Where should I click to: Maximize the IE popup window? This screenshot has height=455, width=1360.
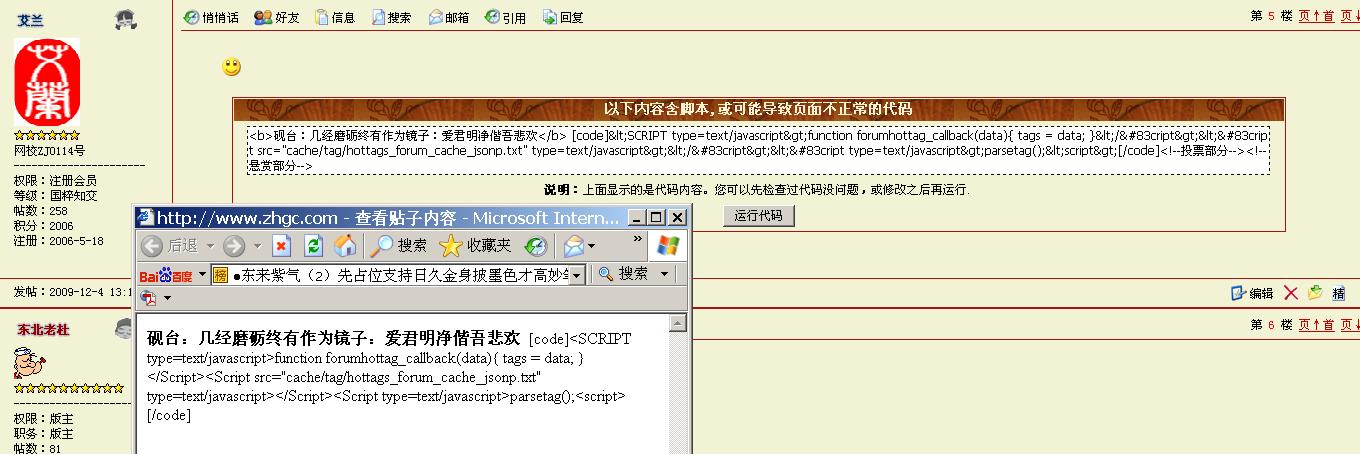[x=658, y=217]
